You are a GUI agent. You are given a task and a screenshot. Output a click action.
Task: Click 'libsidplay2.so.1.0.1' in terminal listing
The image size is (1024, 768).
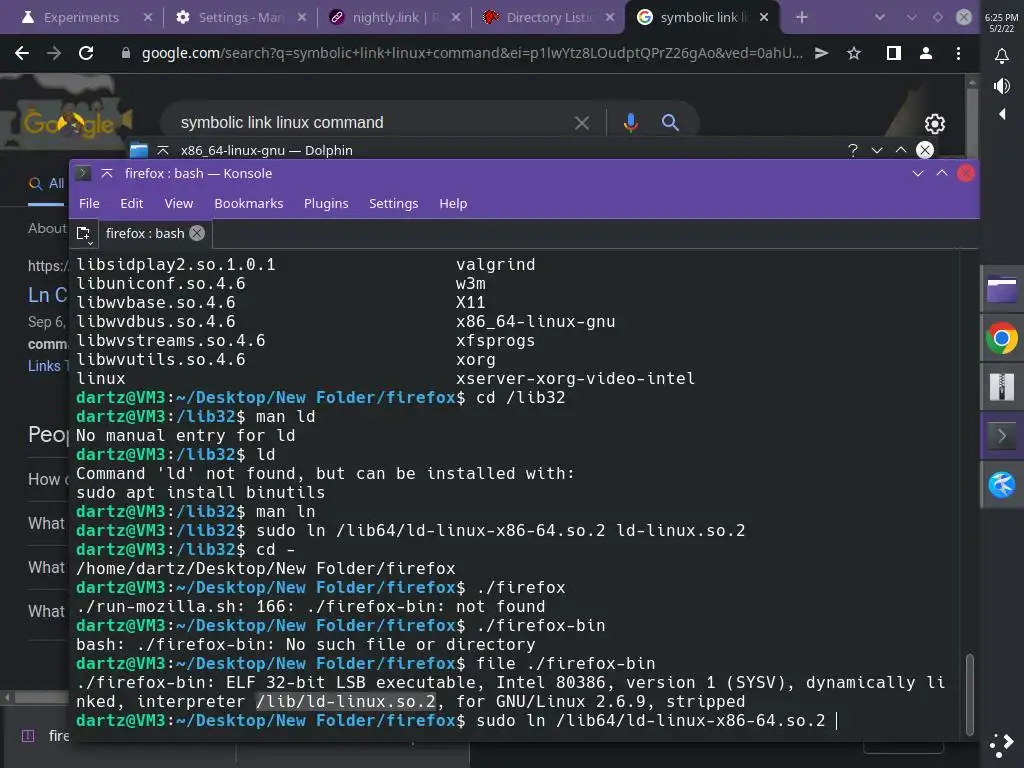[176, 264]
